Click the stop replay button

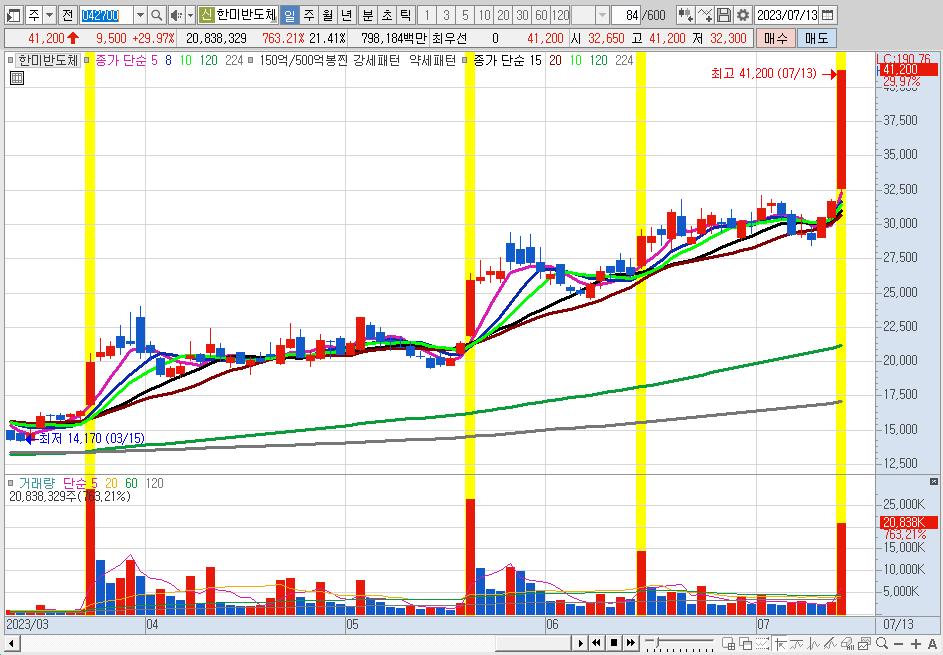coord(613,643)
